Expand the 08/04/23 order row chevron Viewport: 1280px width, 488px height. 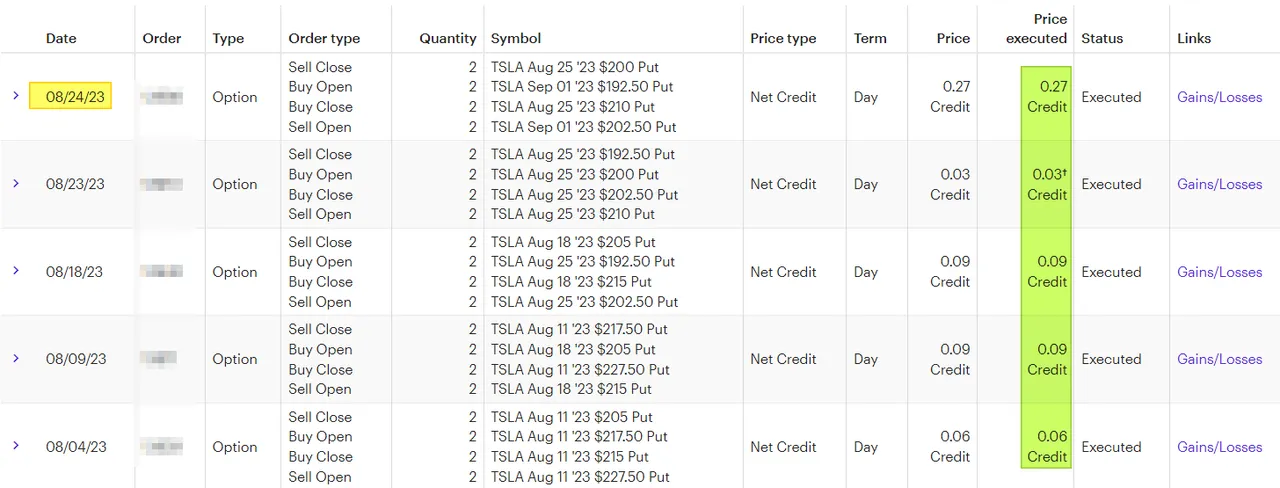tap(16, 446)
